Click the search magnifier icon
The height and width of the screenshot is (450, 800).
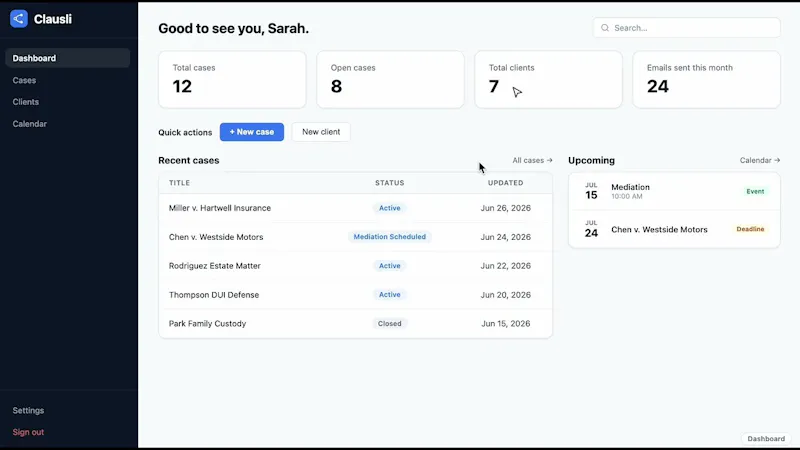coord(605,28)
